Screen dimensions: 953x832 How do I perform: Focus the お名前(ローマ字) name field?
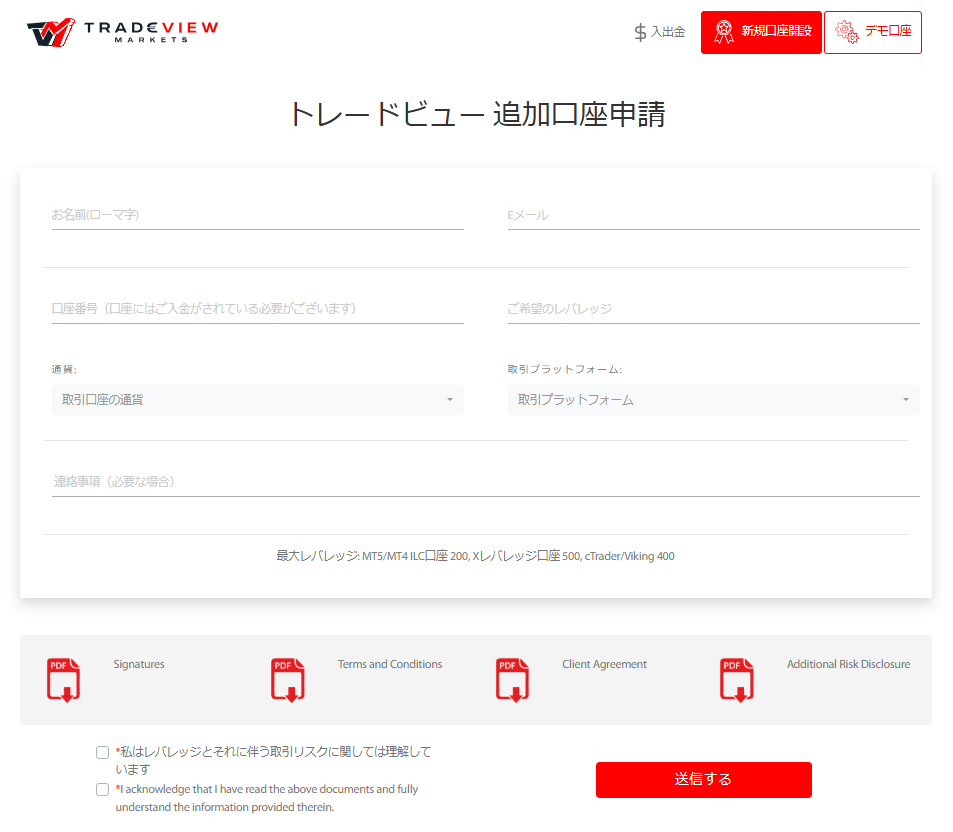click(x=257, y=215)
